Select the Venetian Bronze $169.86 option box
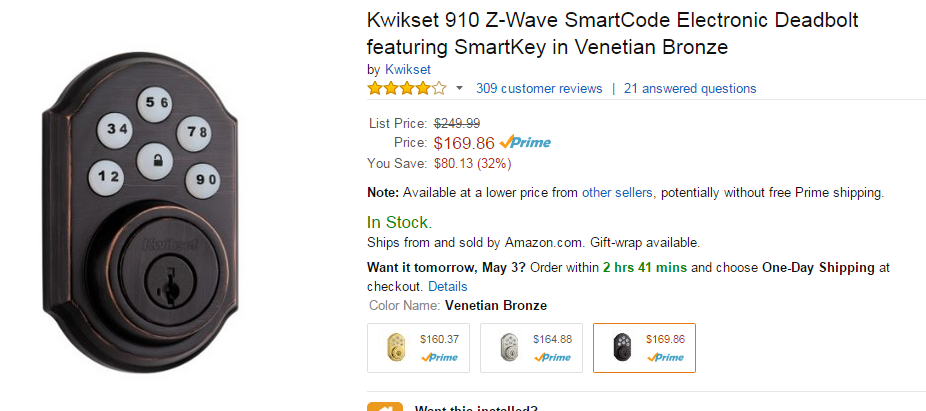The image size is (926, 411). click(x=644, y=347)
